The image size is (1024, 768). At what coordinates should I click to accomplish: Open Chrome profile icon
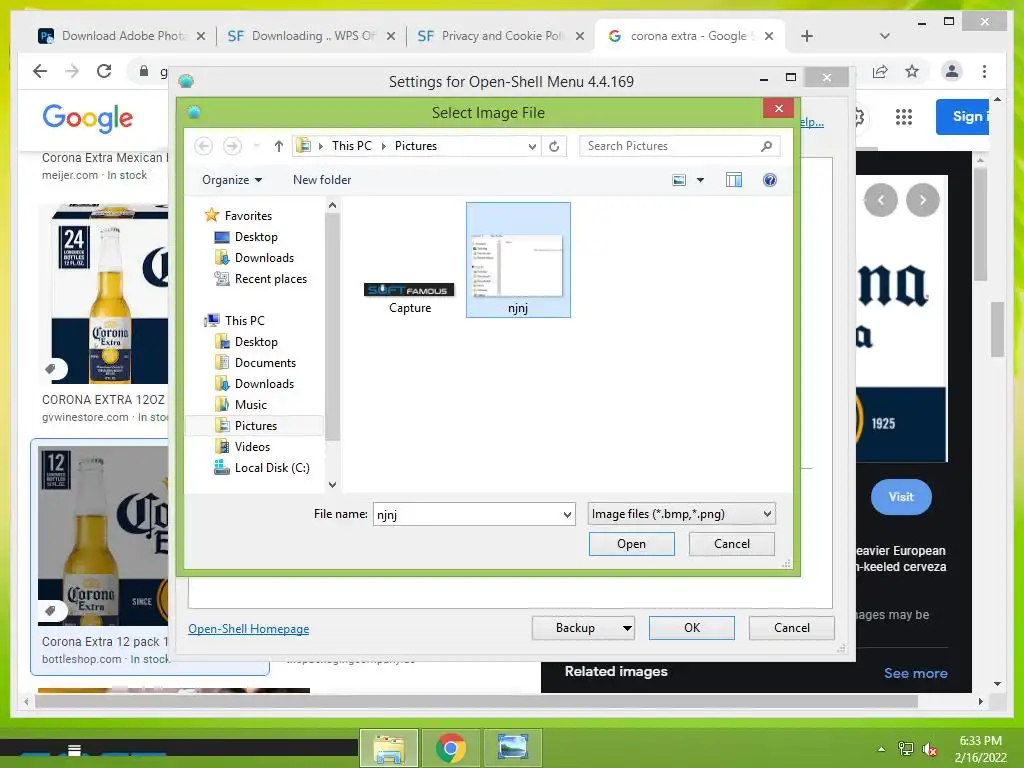pyautogui.click(x=952, y=71)
